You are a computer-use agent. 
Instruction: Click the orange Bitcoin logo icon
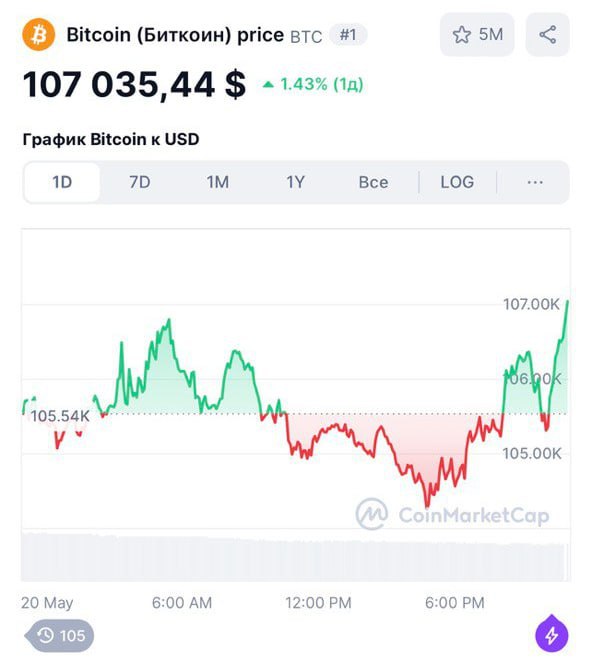pyautogui.click(x=39, y=34)
